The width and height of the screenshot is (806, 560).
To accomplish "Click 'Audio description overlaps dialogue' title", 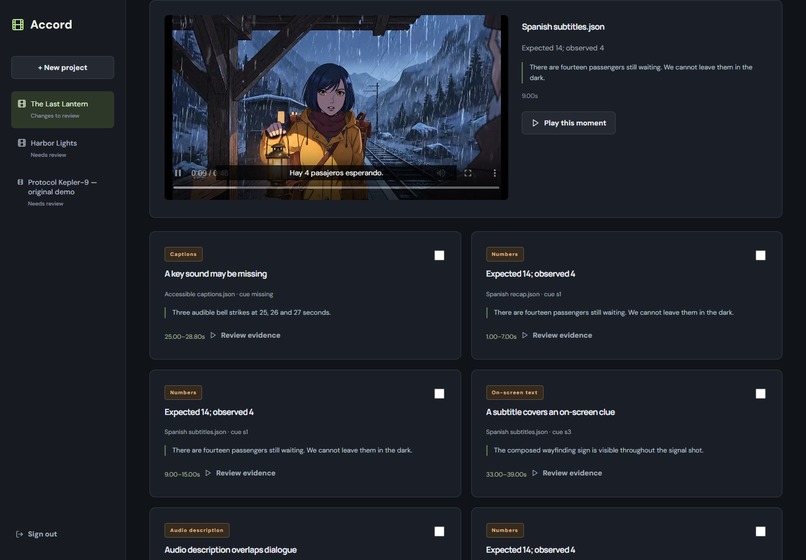I will click(x=230, y=550).
